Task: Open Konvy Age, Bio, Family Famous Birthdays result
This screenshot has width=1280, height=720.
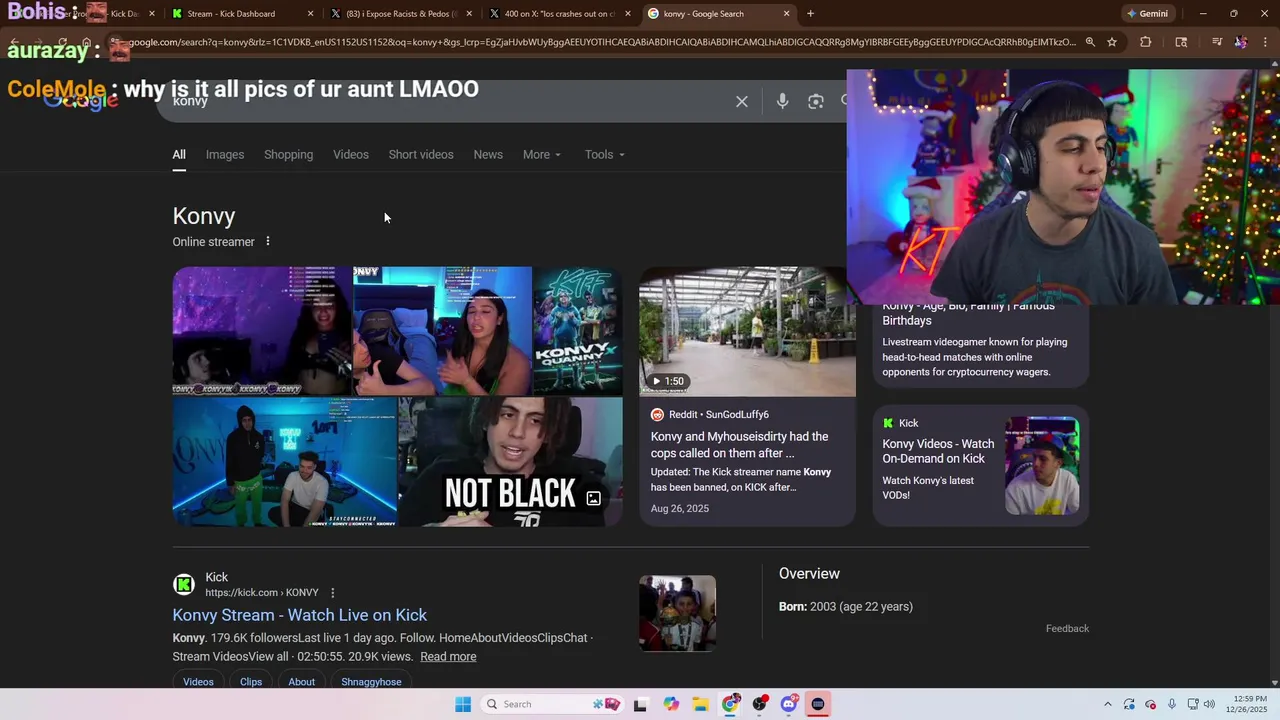Action: pyautogui.click(x=968, y=313)
